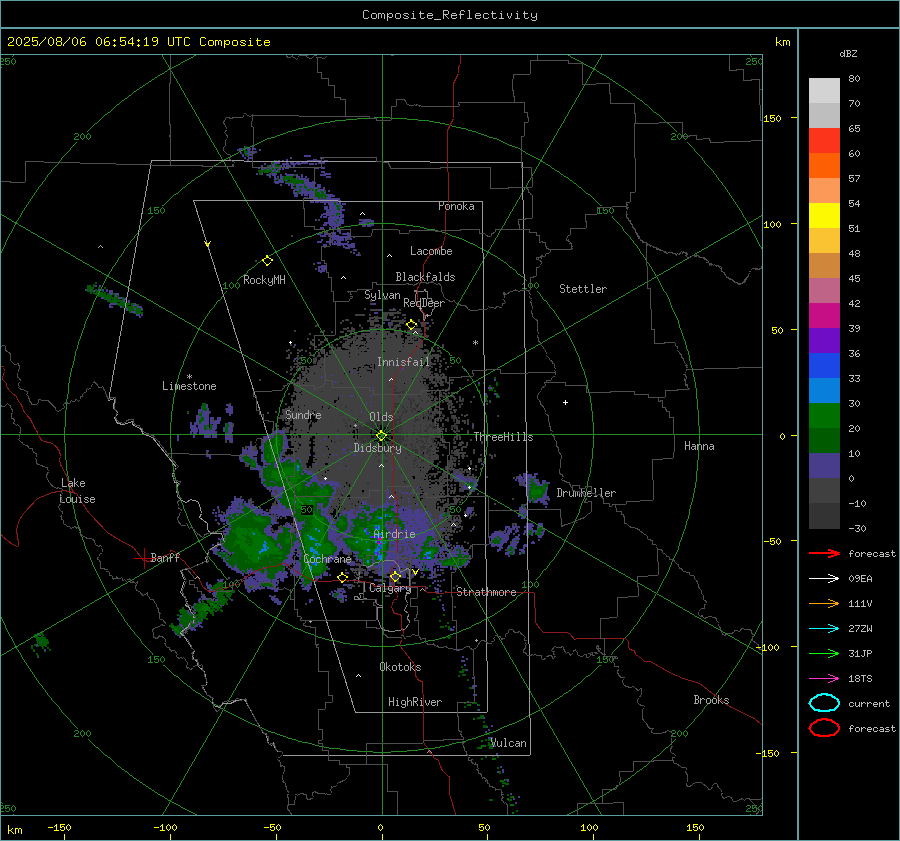Click the Okotoks label
The image size is (900, 841).
pyautogui.click(x=400, y=667)
